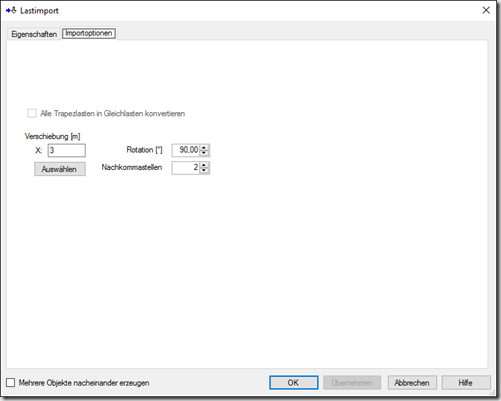This screenshot has width=501, height=401.
Task: Click the X Verschiebung input field
Action: tap(67, 150)
